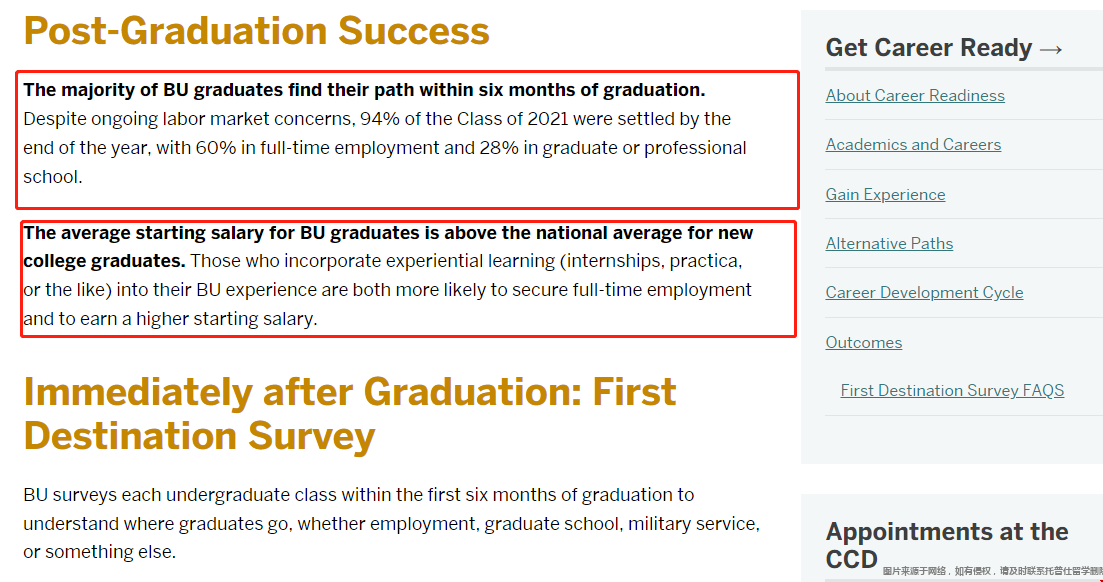Open First Destination Survey FAQS

click(x=952, y=391)
